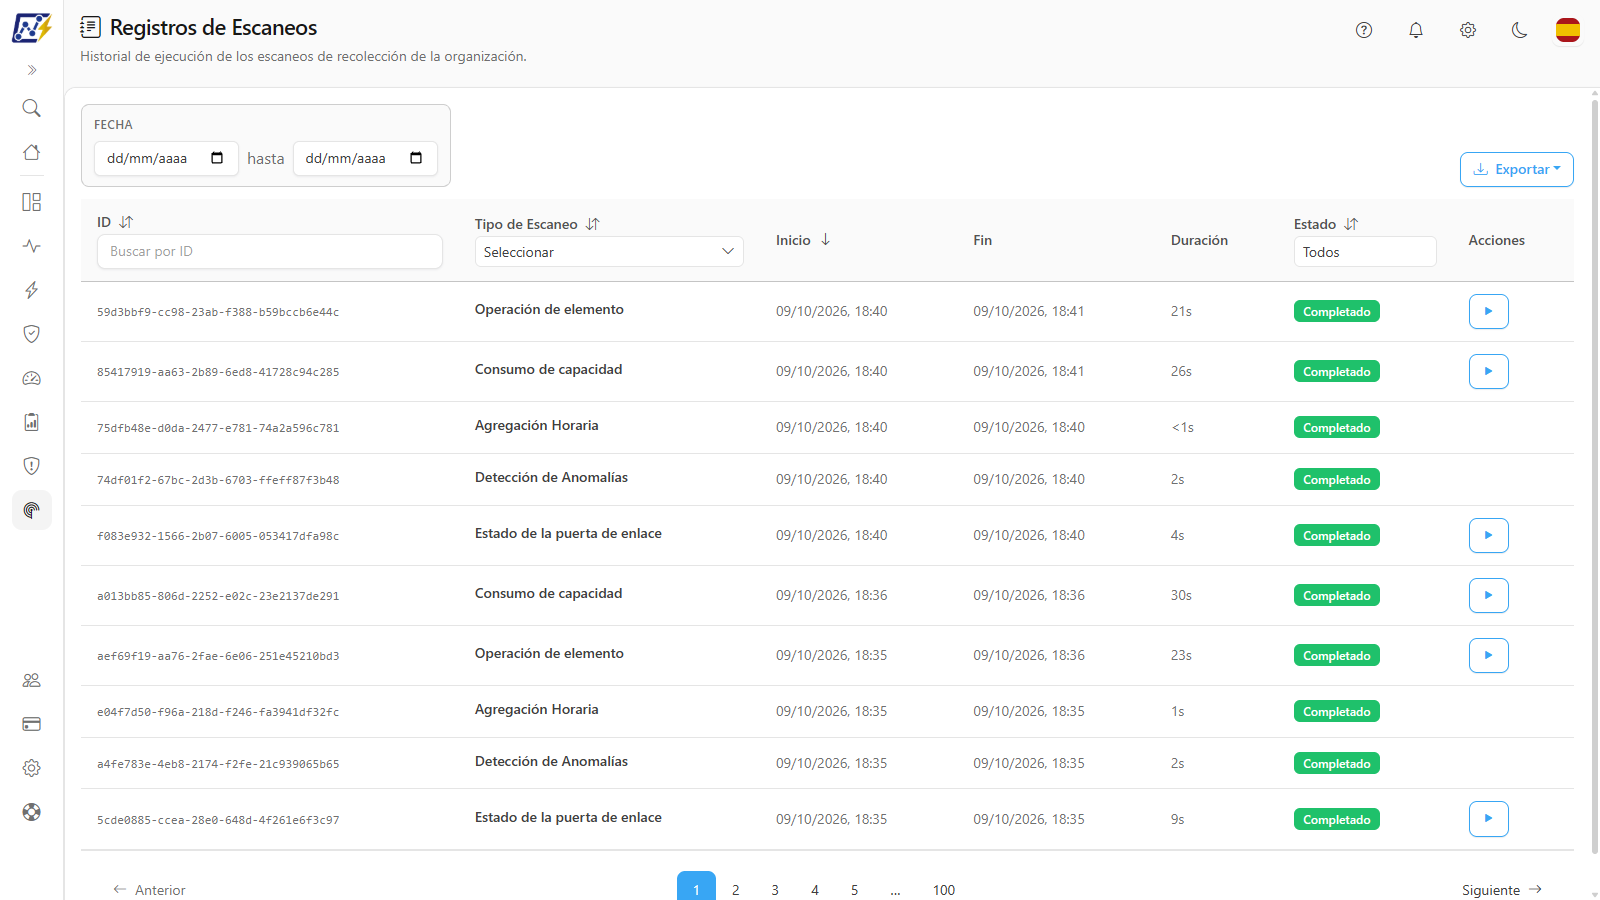The image size is (1600, 900).
Task: Open the top-right settings gear
Action: [x=1468, y=30]
